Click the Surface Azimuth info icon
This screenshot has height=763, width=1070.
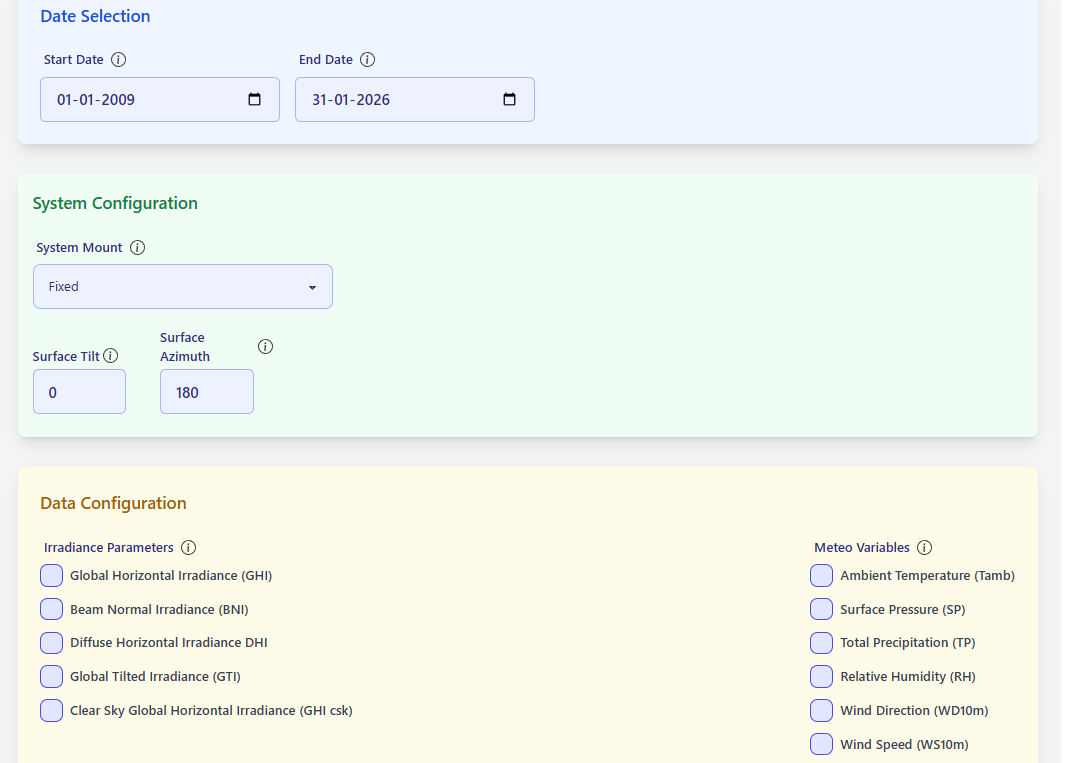265,347
